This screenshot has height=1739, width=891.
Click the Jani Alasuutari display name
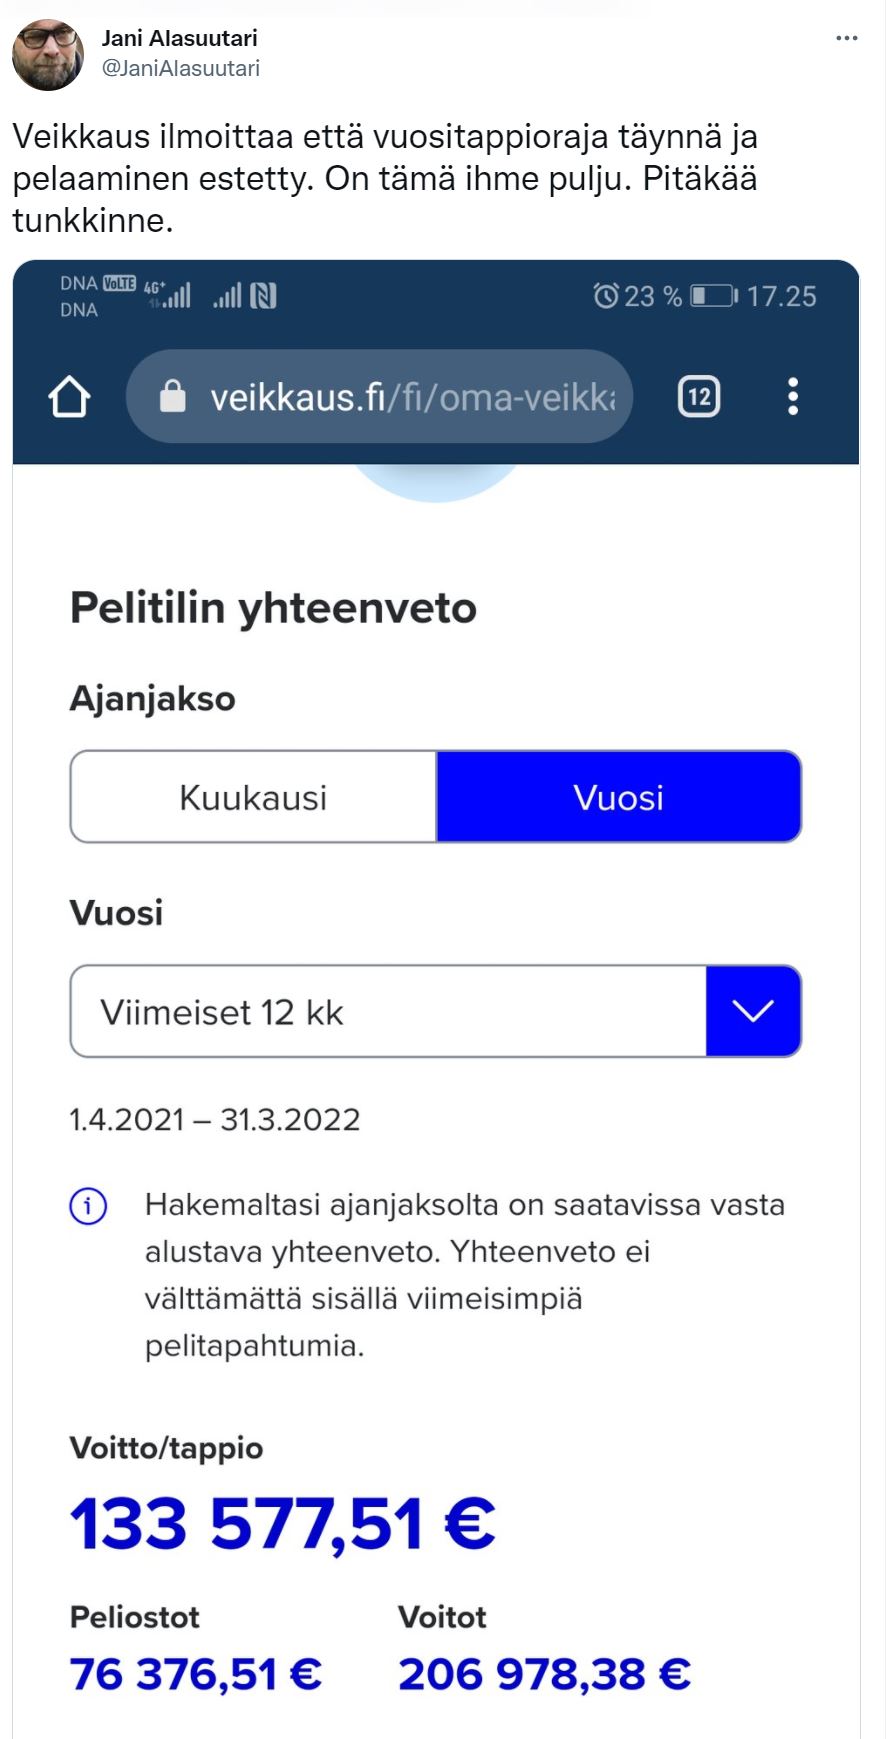pos(180,38)
